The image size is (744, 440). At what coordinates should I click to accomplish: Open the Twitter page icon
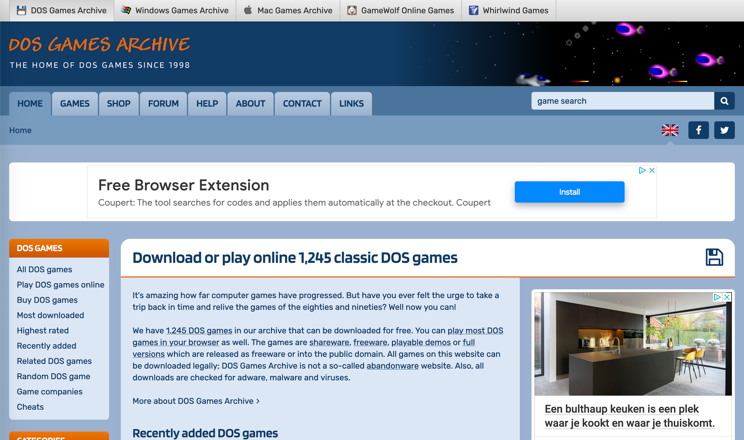pos(724,130)
